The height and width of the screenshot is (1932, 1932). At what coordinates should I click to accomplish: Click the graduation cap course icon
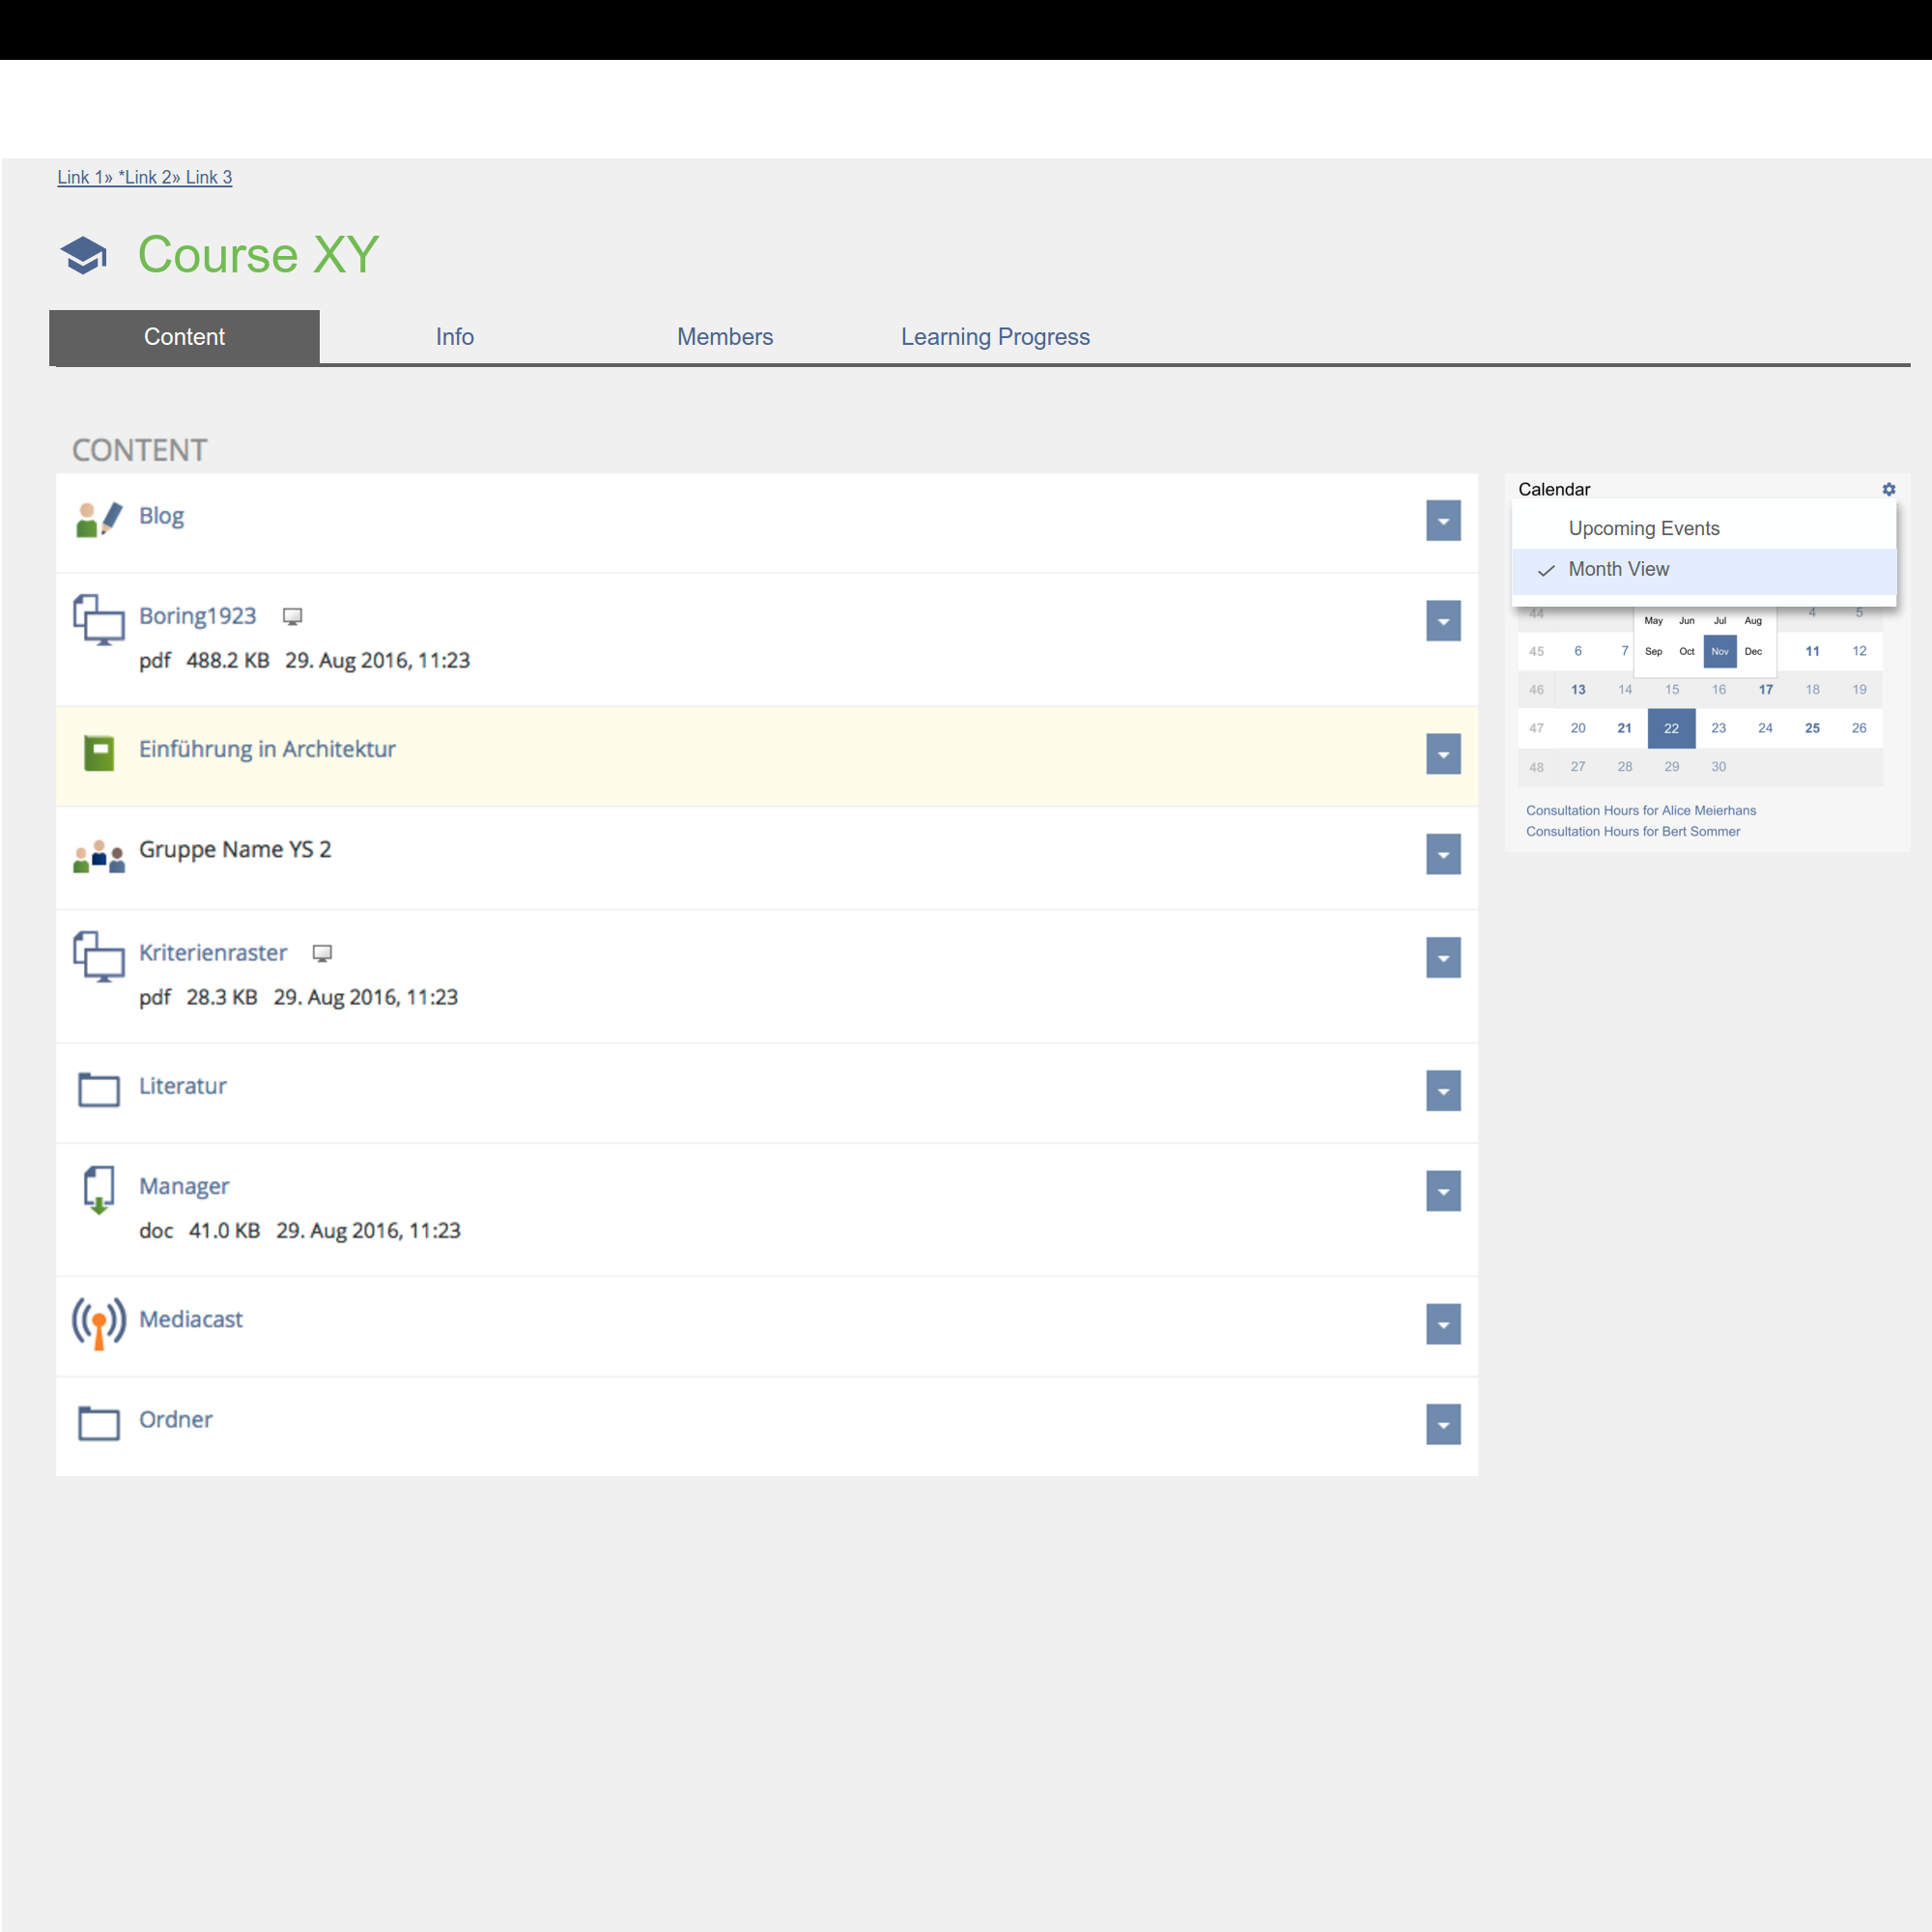tap(84, 255)
